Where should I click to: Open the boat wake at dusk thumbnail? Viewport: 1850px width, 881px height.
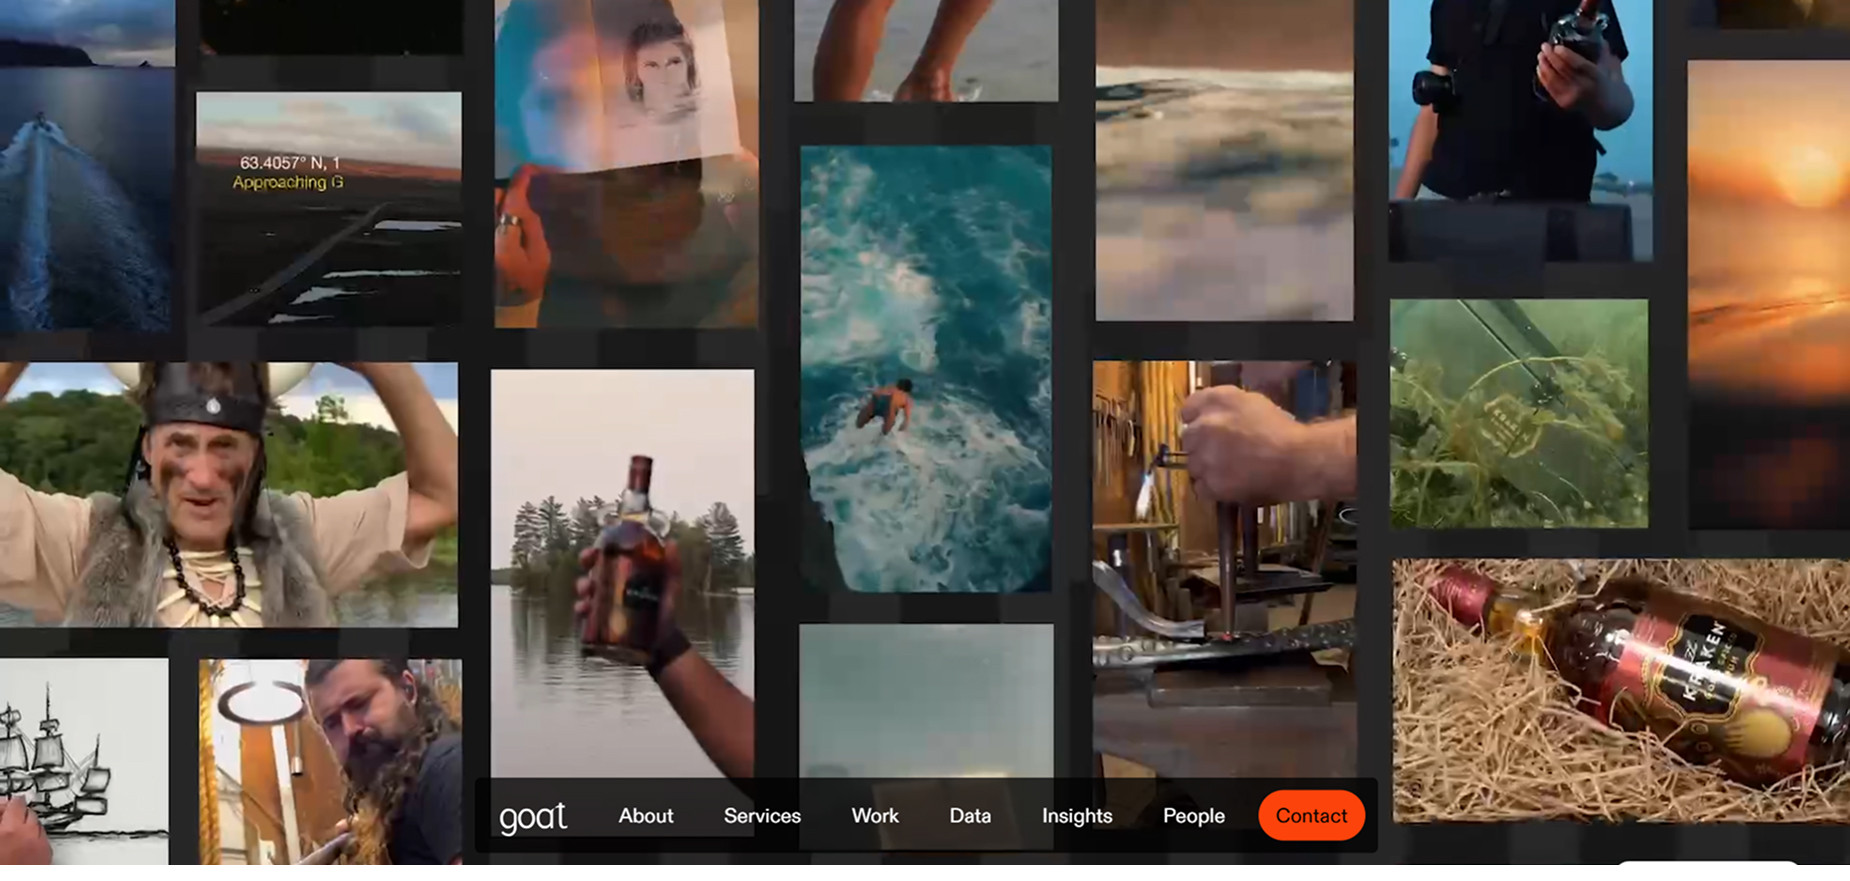coord(87,165)
